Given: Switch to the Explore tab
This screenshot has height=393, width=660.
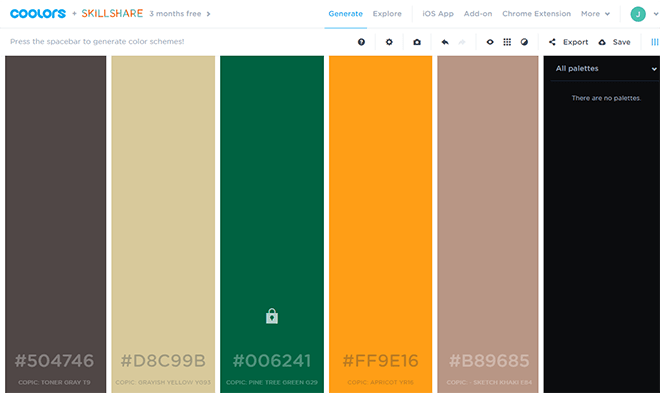Looking at the screenshot, I should 387,14.
